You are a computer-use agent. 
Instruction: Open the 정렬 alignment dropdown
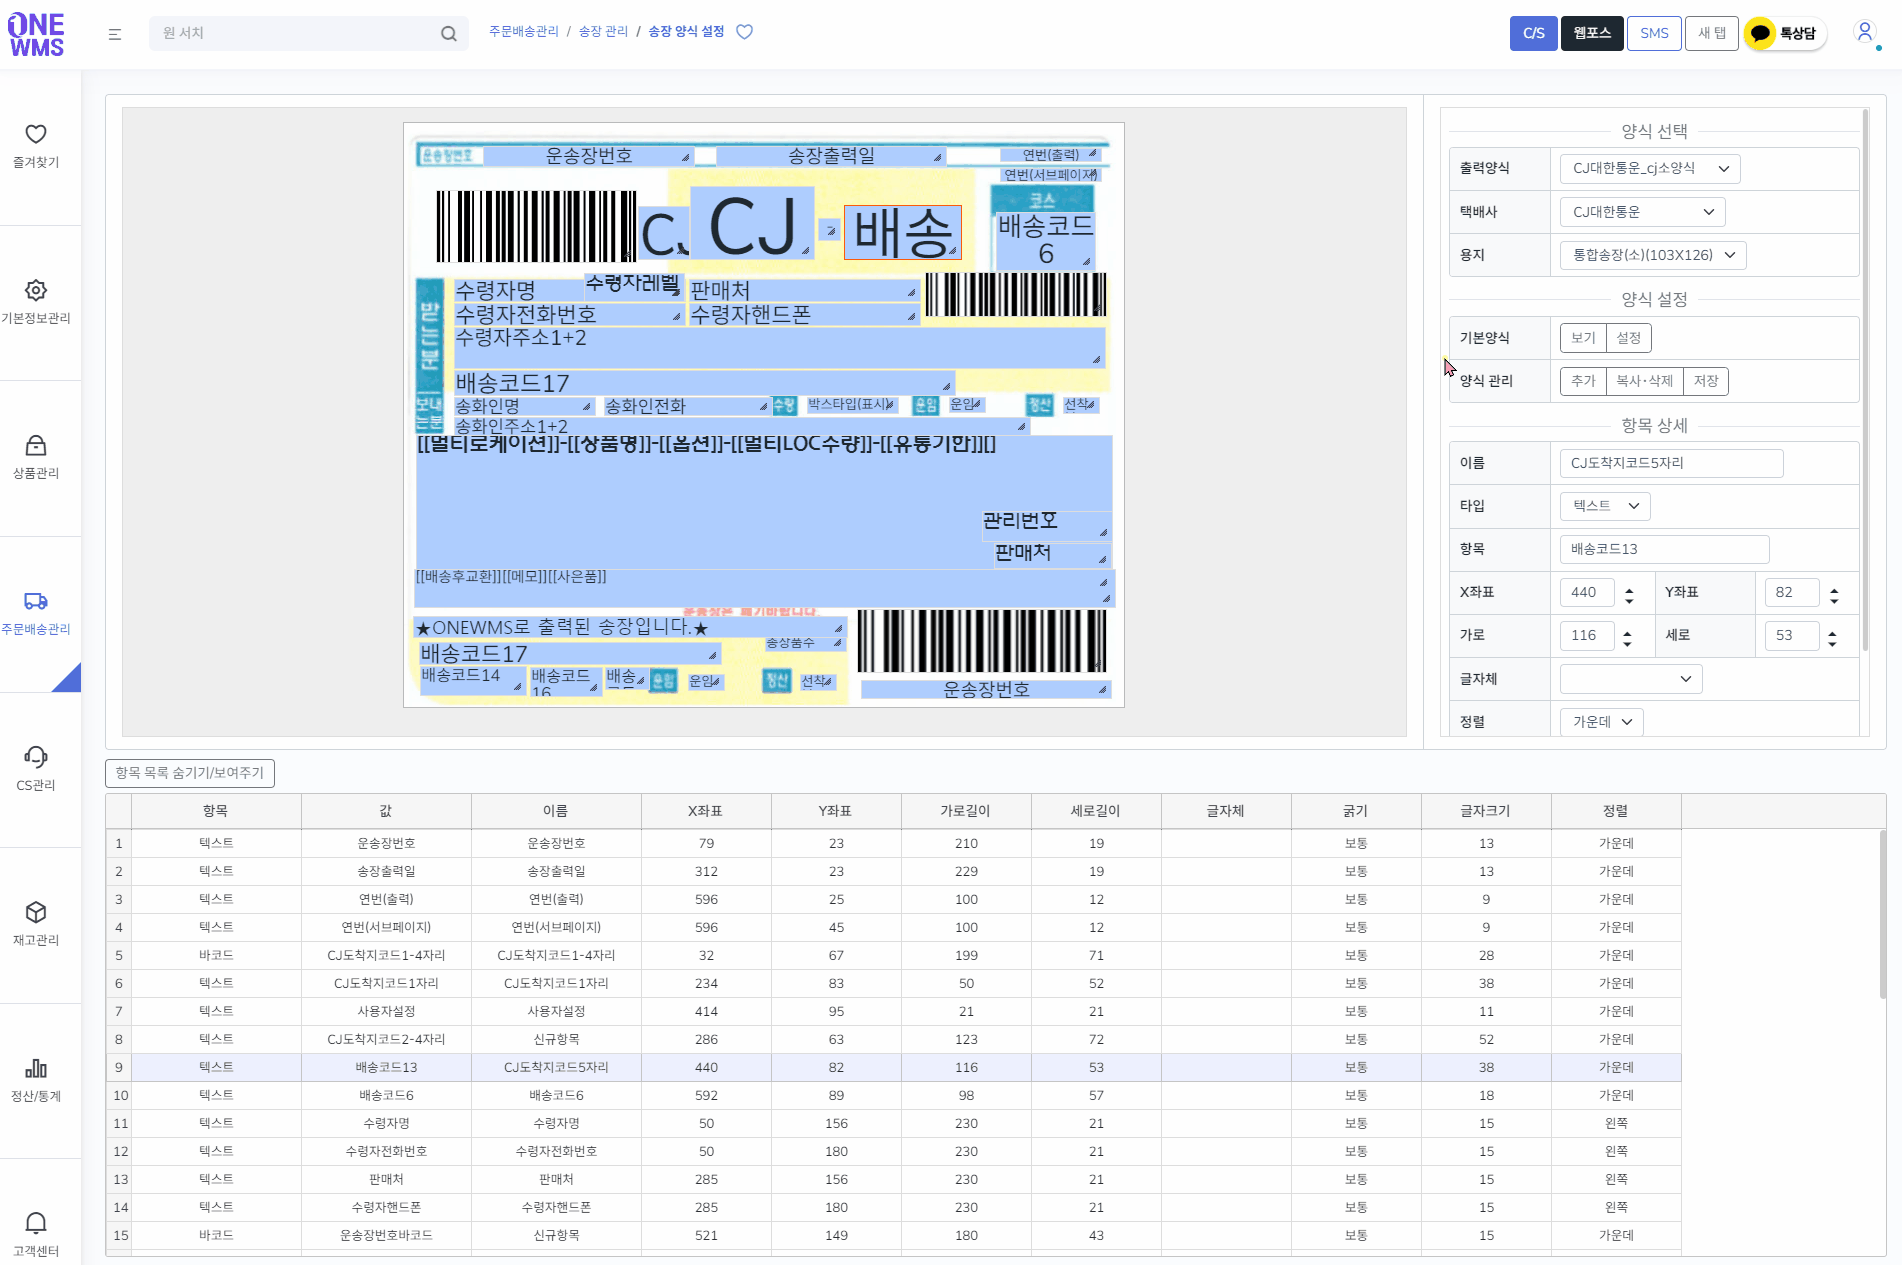[1602, 722]
